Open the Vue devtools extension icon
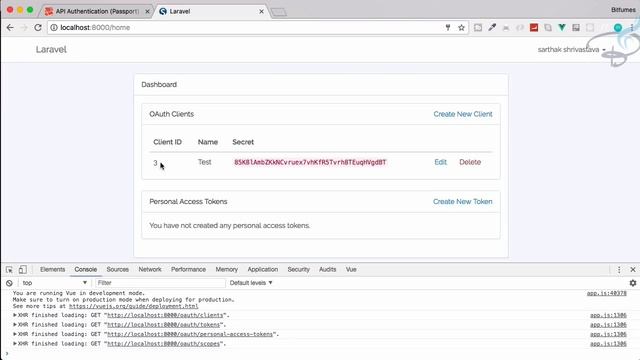 point(562,27)
